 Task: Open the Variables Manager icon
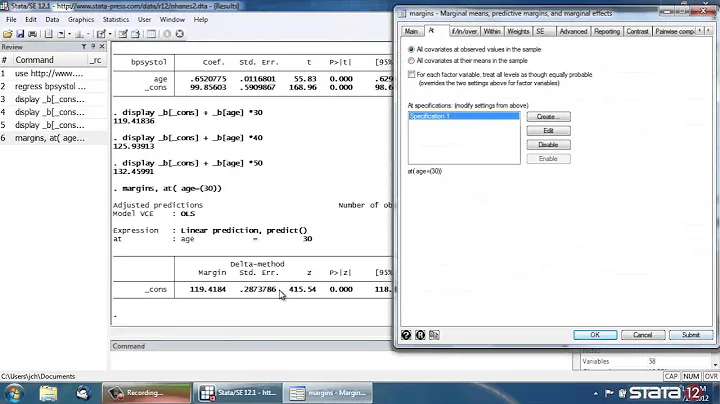[151, 34]
